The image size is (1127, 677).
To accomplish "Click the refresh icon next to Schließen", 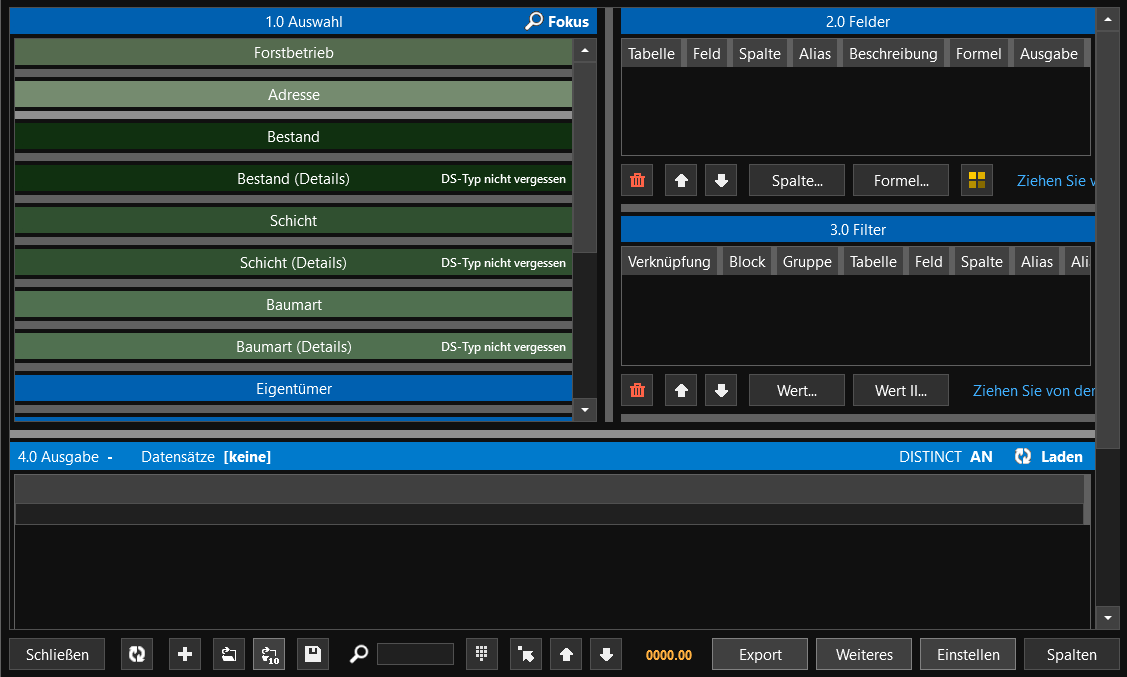I will click(137, 654).
